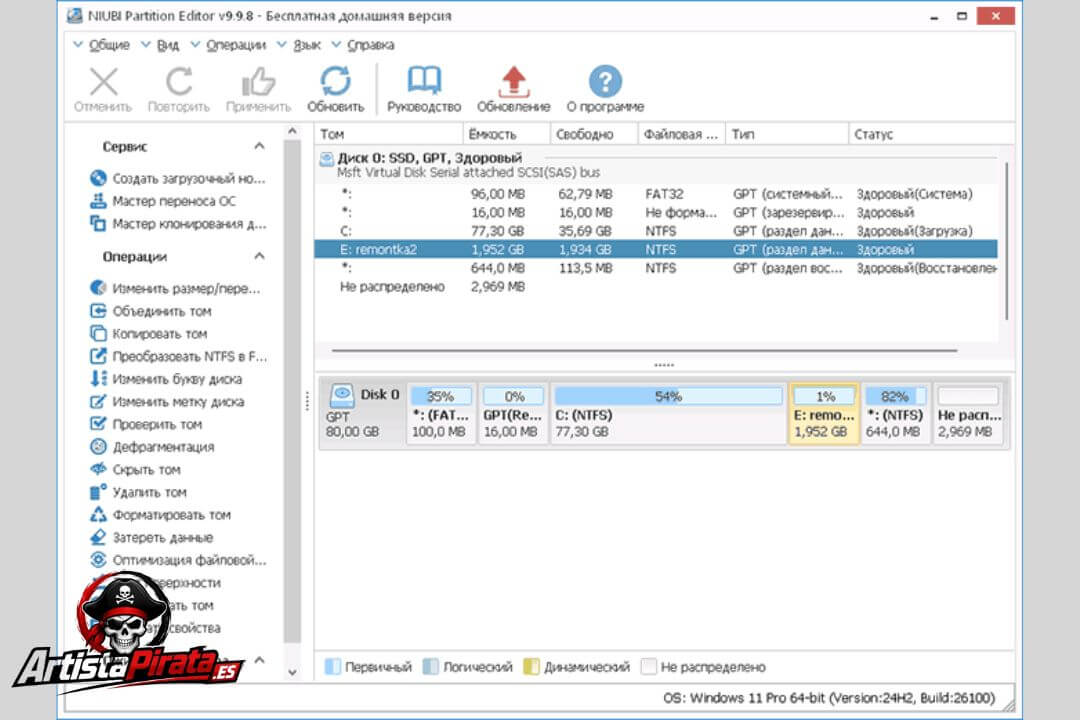Screen dimensions: 1080x720
Task: Click the Обновление upload arrow icon
Action: [514, 82]
